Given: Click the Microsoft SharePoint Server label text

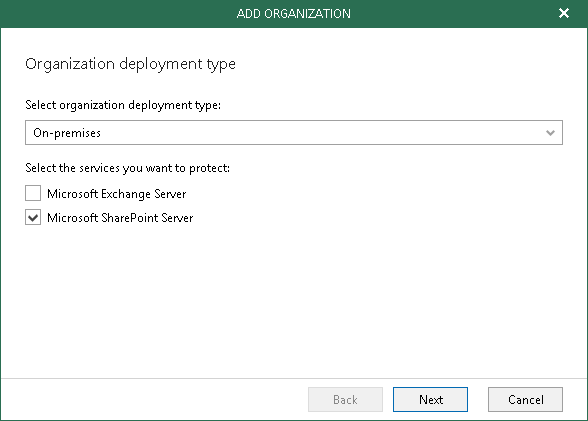Looking at the screenshot, I should 120,218.
